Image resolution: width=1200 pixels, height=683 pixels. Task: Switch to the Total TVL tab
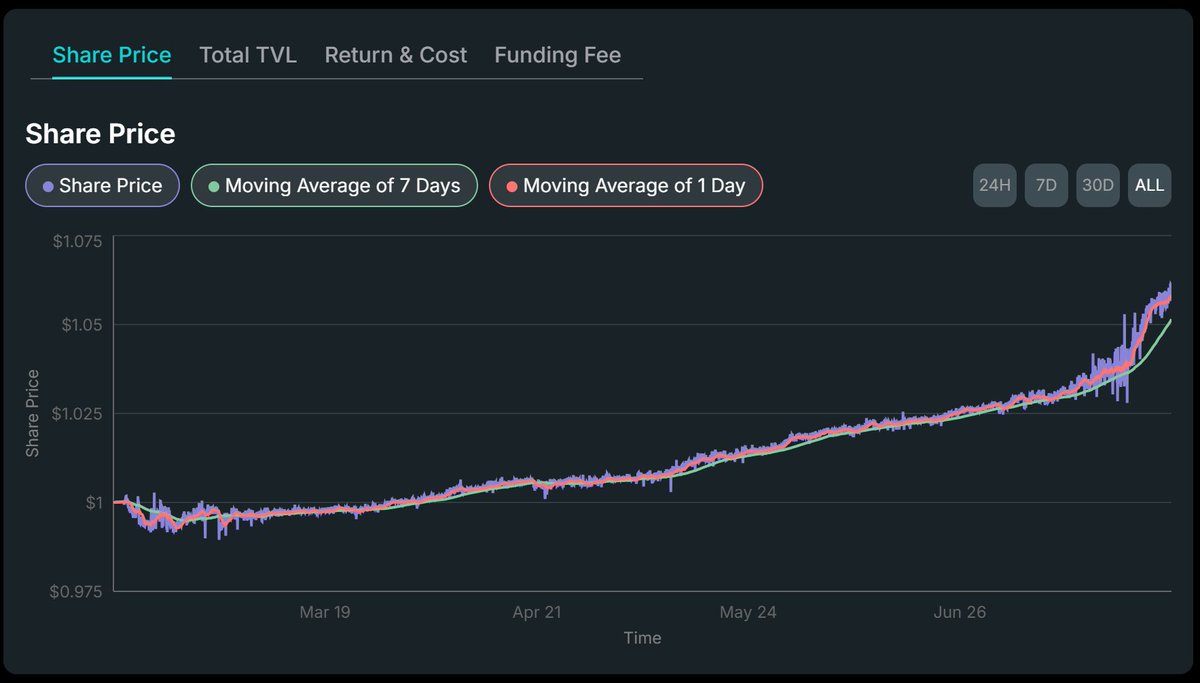tap(248, 55)
